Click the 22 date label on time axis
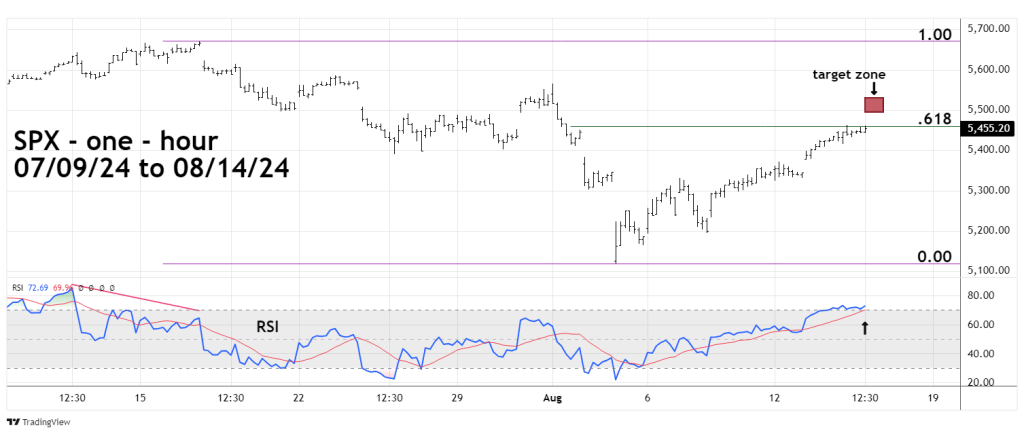Screen dimensions: 1024x434 (x=298, y=397)
